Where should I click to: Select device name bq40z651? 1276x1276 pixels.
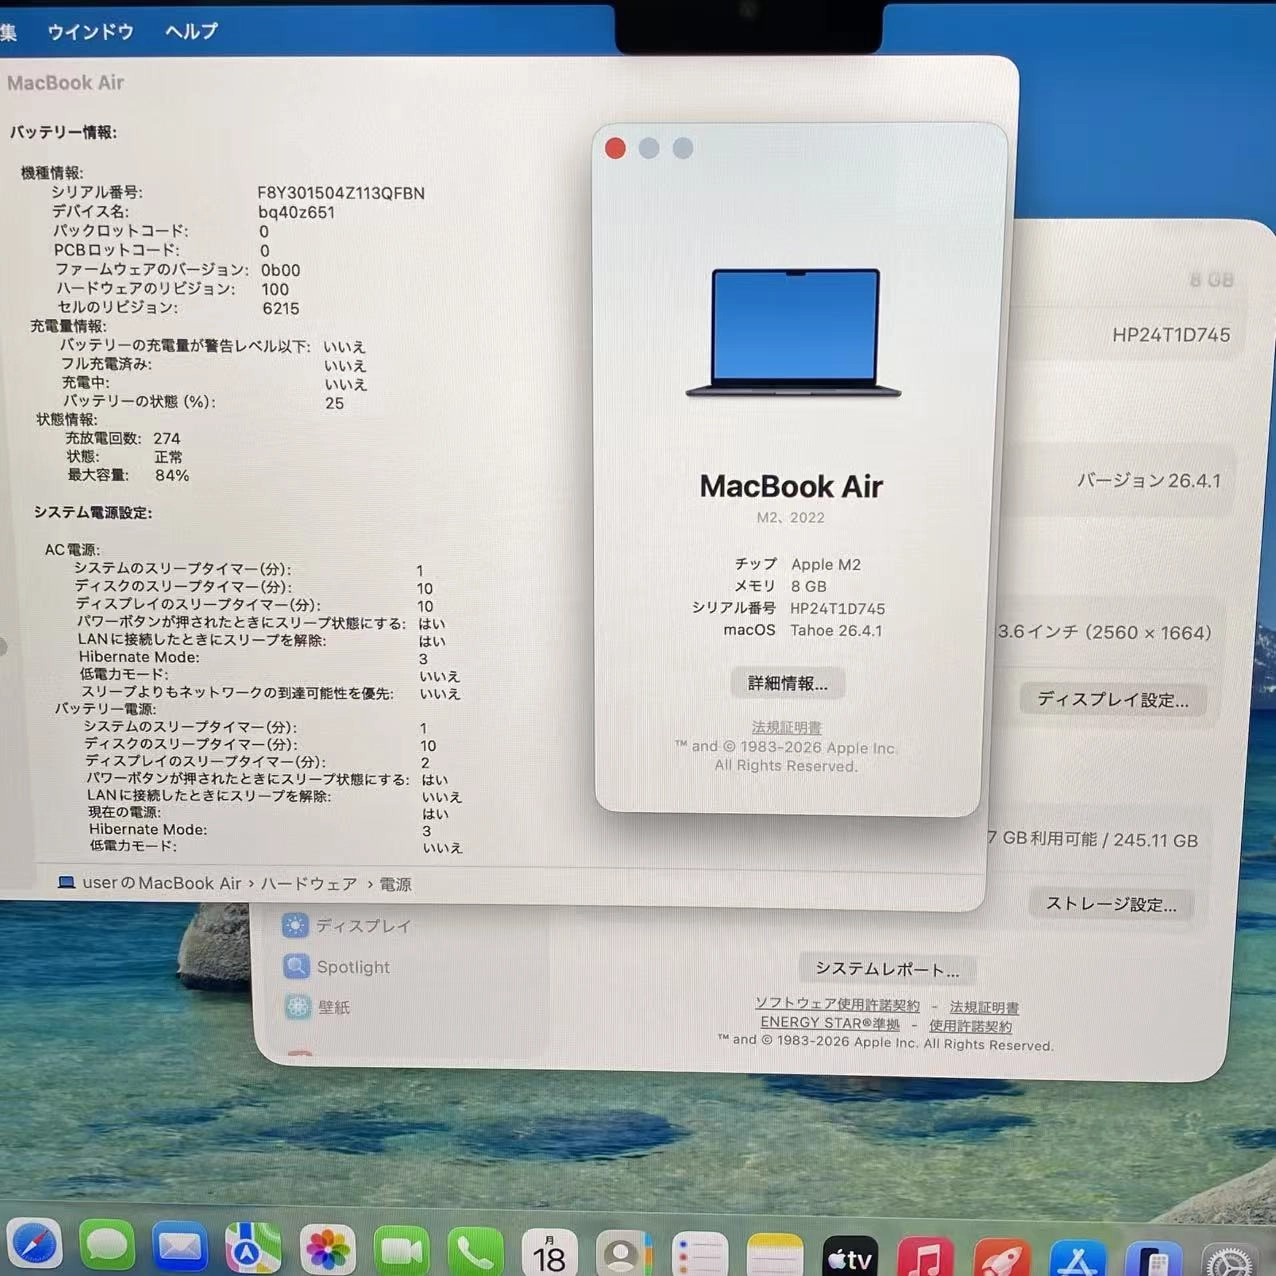tap(296, 211)
